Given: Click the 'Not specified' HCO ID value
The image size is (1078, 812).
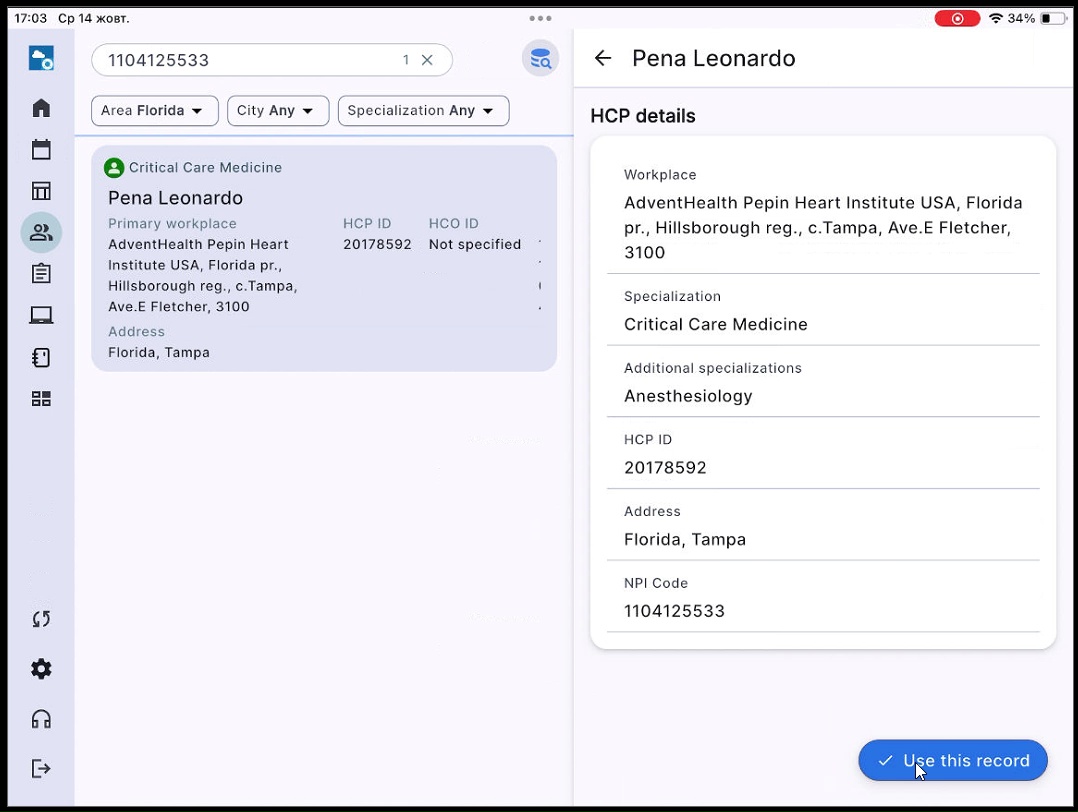Looking at the screenshot, I should [475, 244].
